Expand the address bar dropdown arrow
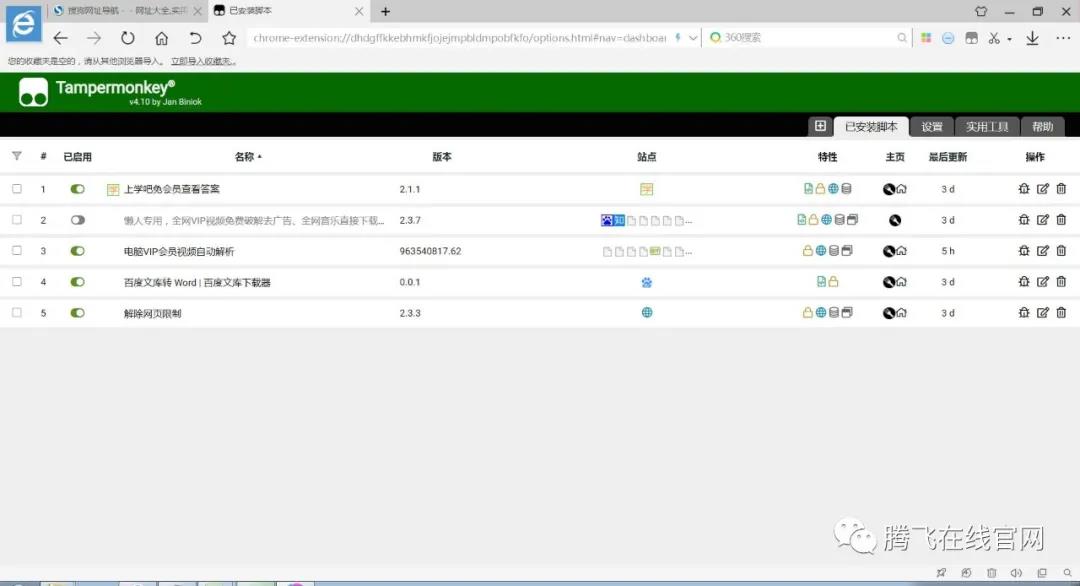 coord(694,38)
